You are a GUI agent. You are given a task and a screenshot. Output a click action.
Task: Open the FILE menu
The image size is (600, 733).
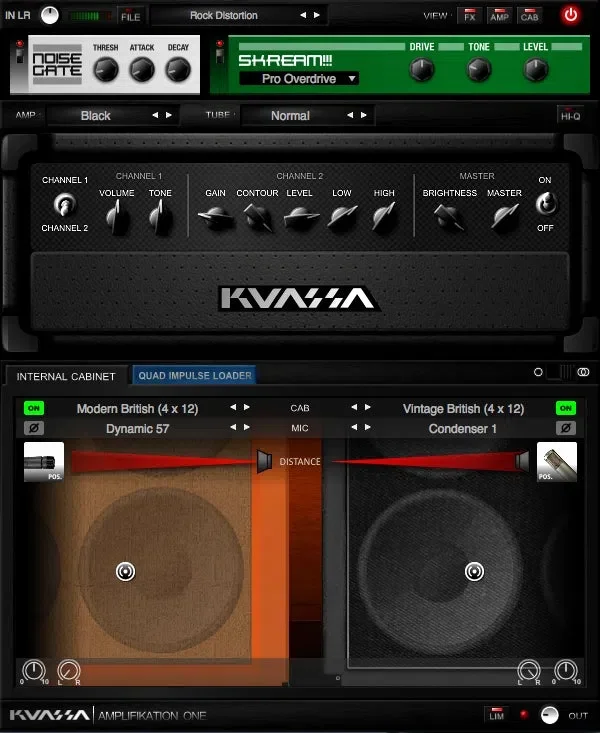[x=130, y=16]
